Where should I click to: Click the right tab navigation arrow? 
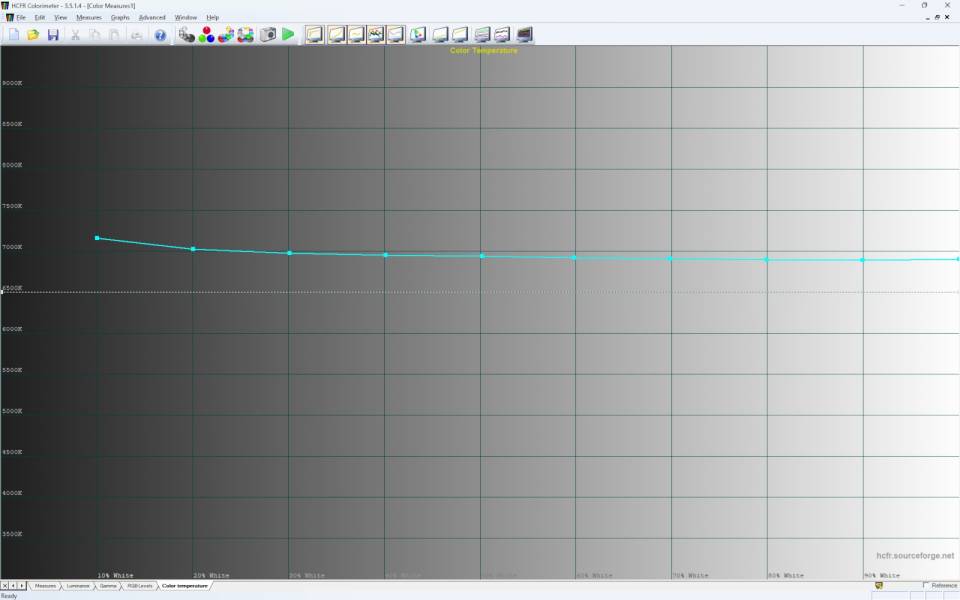[x=22, y=586]
